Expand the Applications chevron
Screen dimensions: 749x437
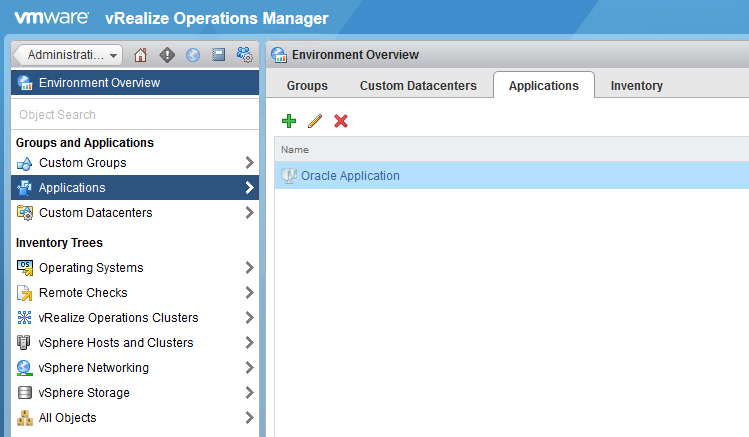249,188
